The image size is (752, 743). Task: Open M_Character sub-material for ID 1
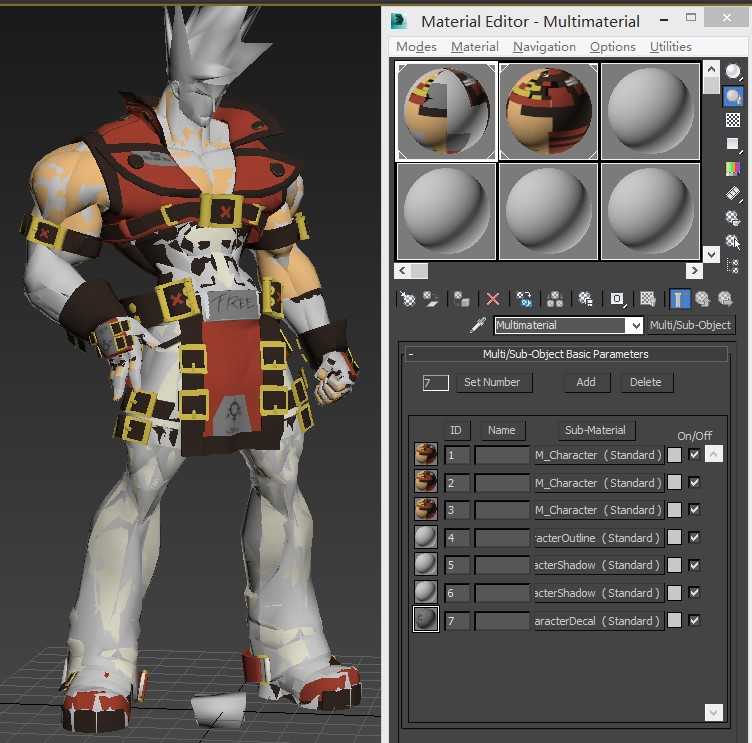pos(598,455)
